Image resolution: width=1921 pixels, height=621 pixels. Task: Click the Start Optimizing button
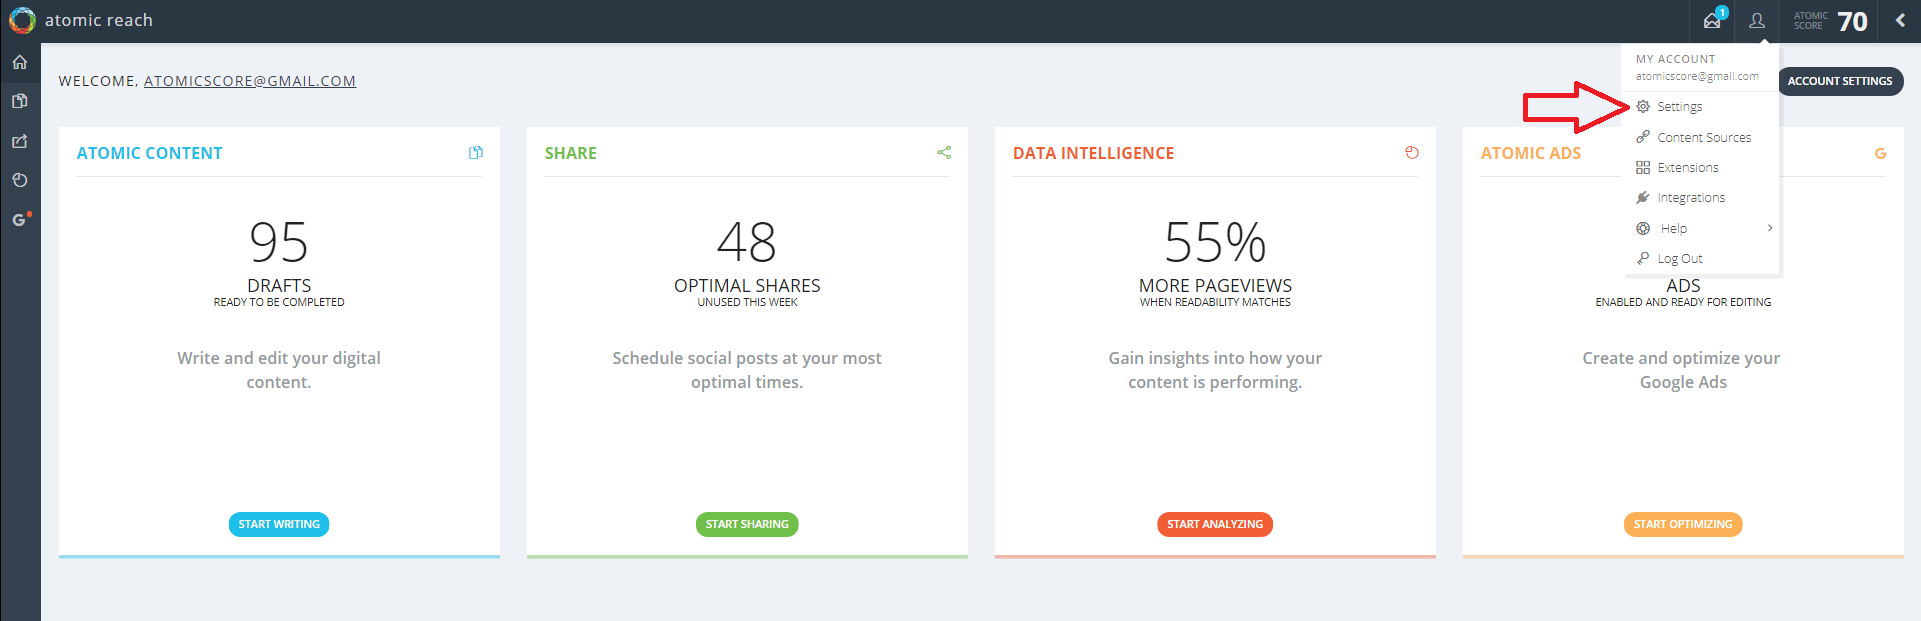click(x=1683, y=524)
